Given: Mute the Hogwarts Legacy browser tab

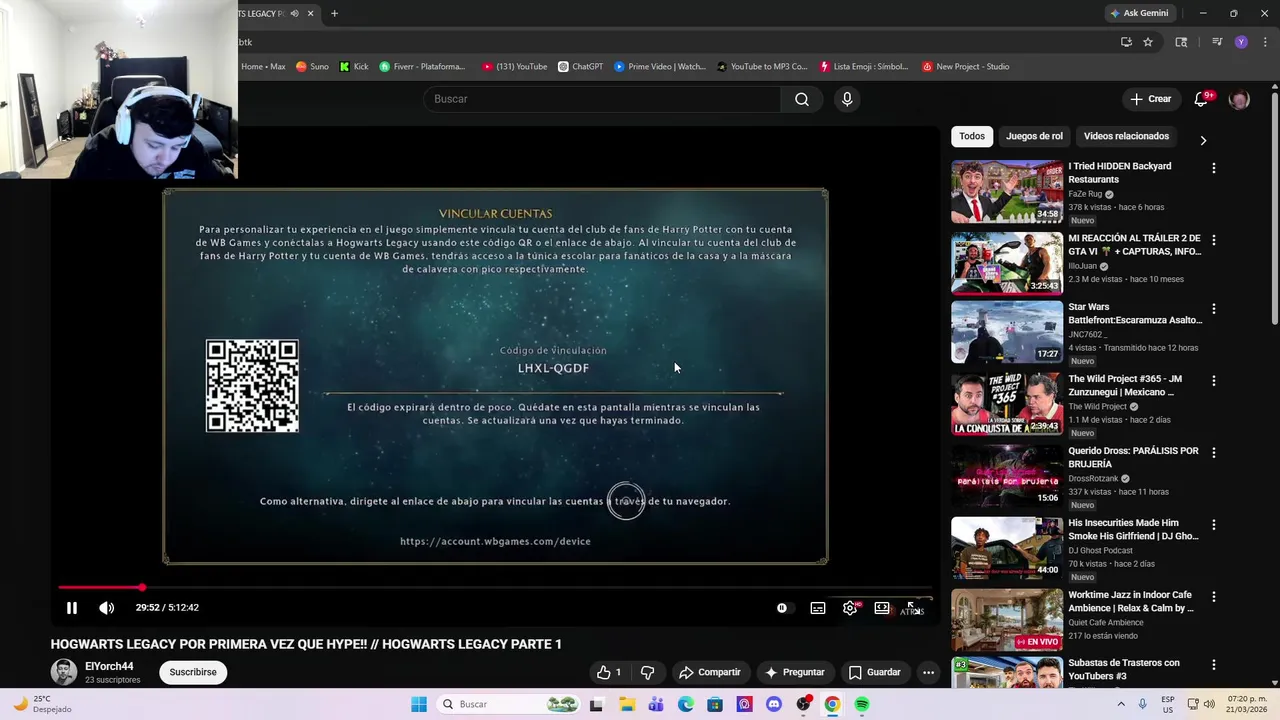Looking at the screenshot, I should pyautogui.click(x=294, y=13).
